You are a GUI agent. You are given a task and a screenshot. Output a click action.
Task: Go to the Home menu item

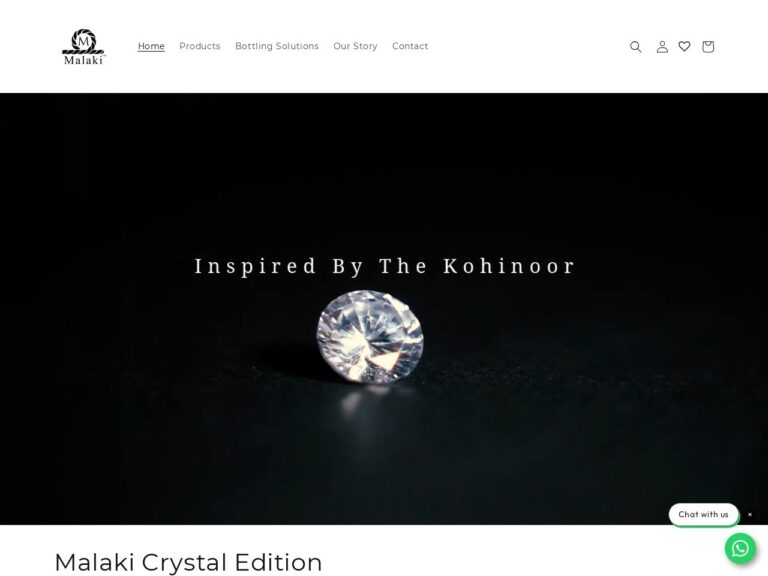tap(151, 46)
